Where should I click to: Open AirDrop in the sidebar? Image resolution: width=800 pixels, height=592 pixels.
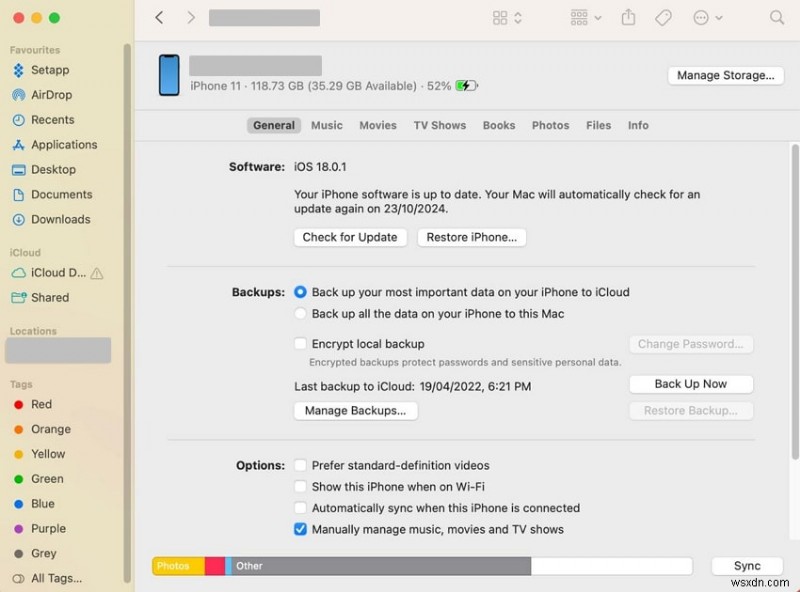coord(52,95)
